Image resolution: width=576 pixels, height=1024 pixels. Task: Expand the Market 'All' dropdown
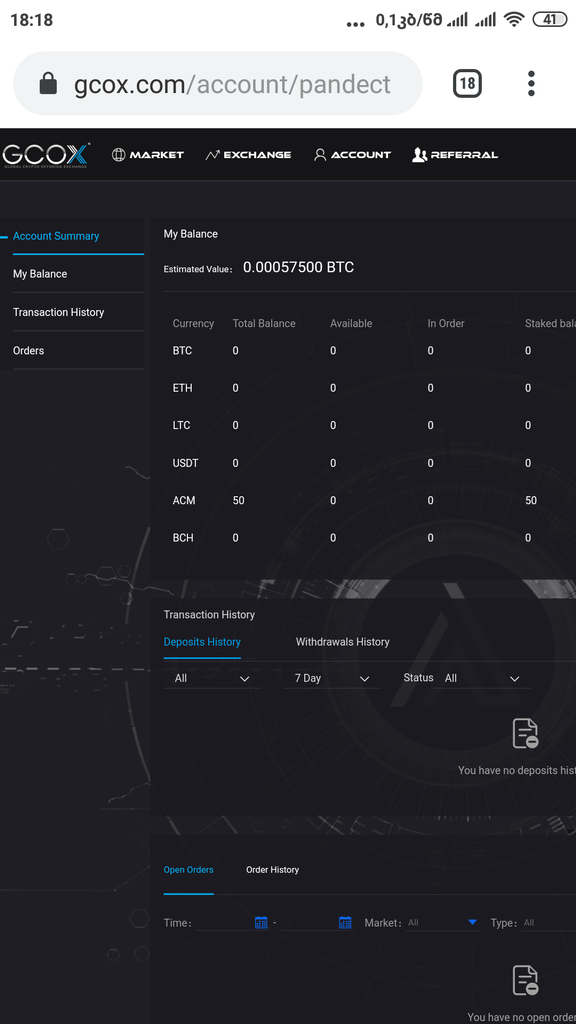click(x=443, y=923)
